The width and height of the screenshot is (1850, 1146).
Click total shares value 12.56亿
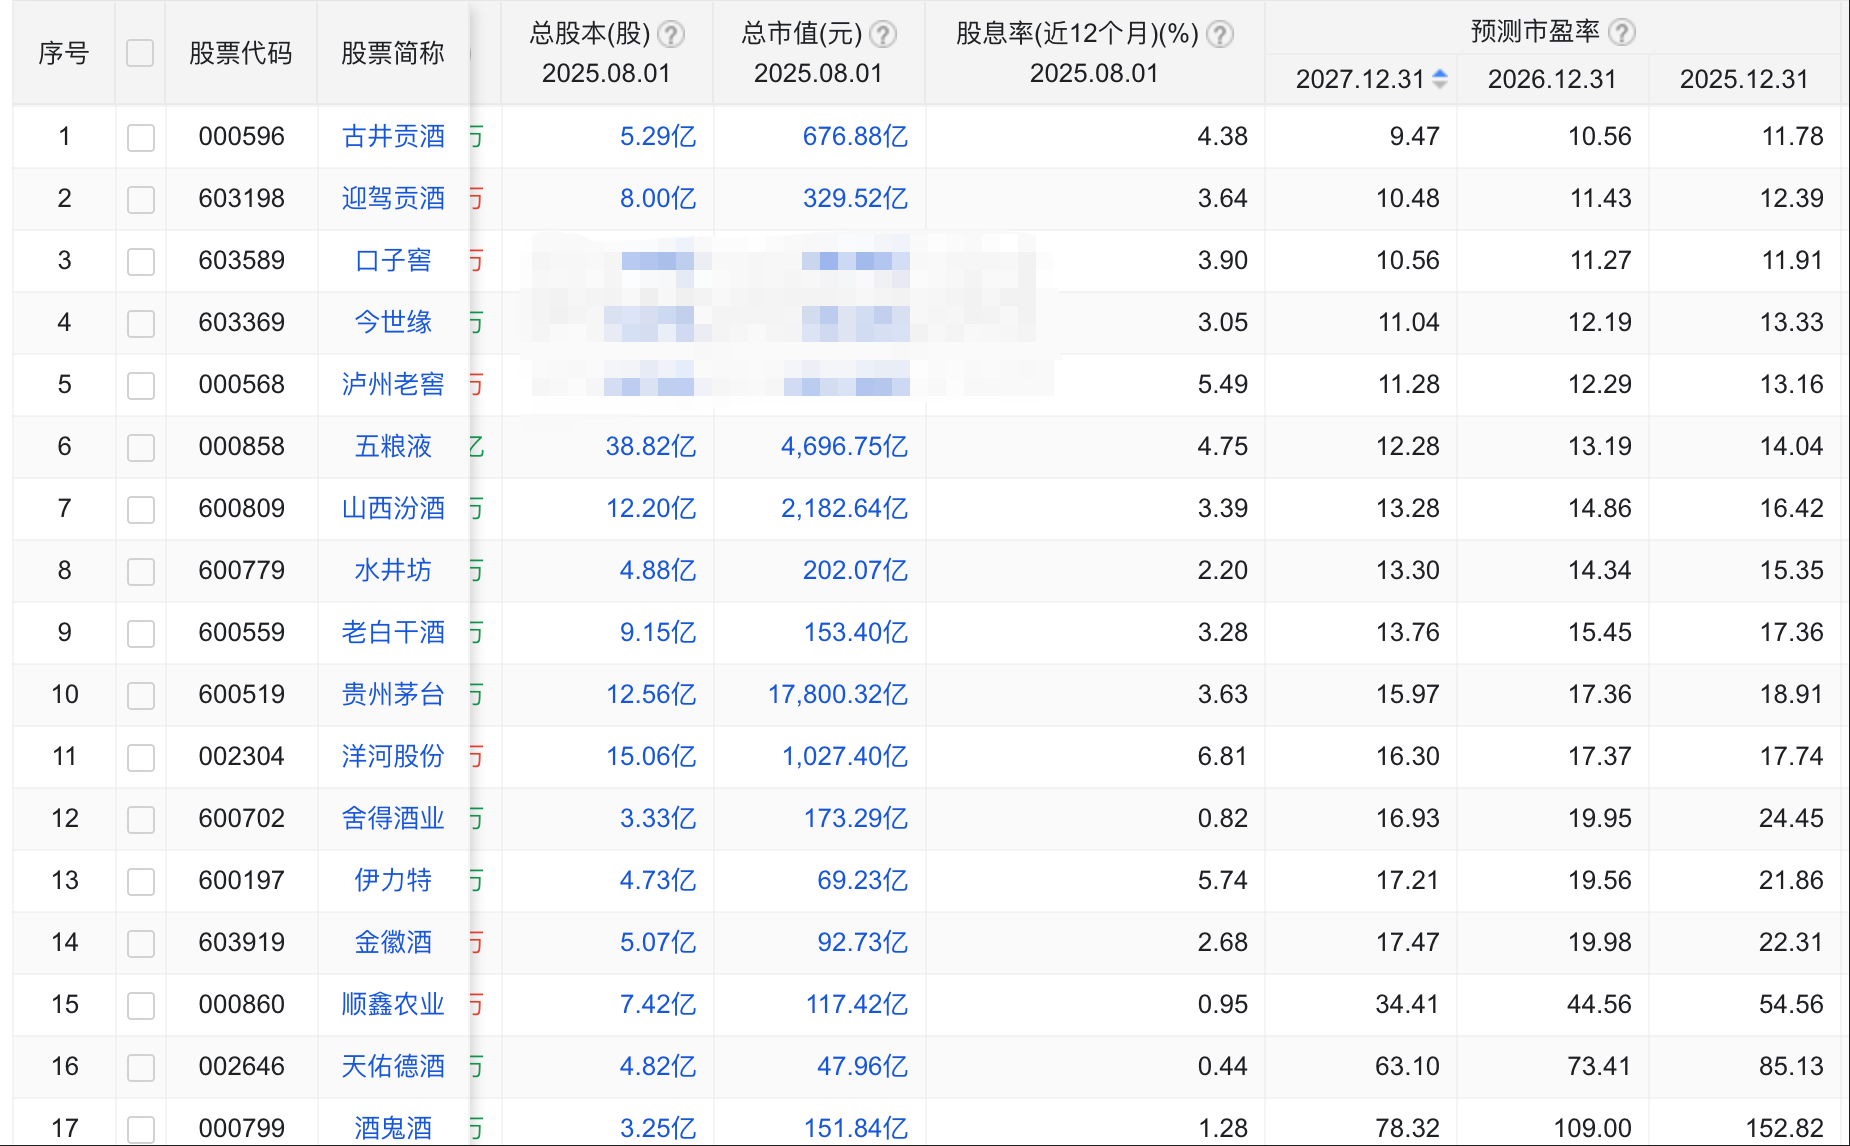point(651,694)
